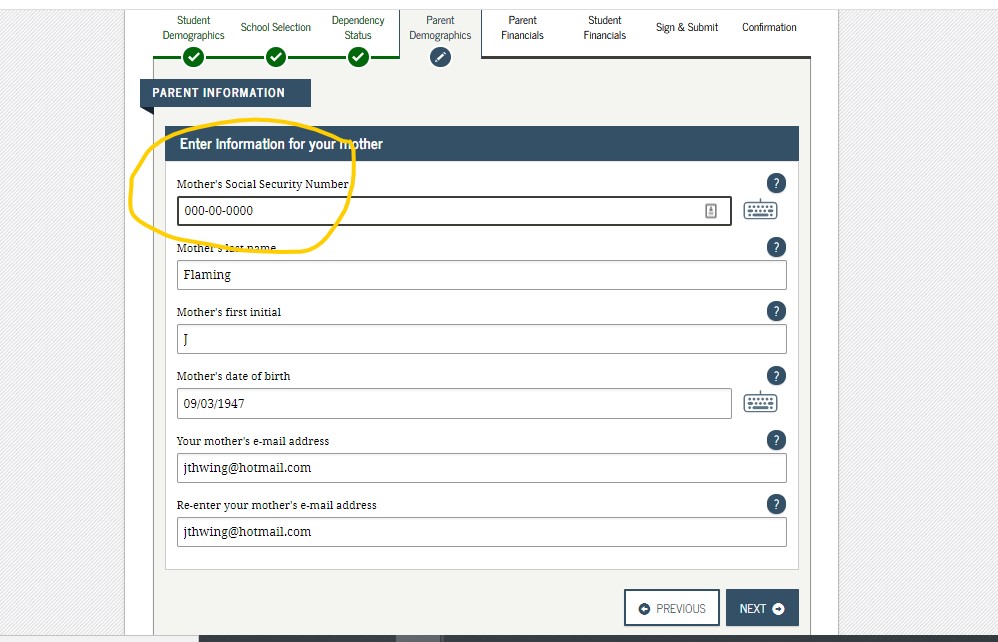Switch to Dependency Status tab
This screenshot has height=642, width=998.
tap(358, 28)
